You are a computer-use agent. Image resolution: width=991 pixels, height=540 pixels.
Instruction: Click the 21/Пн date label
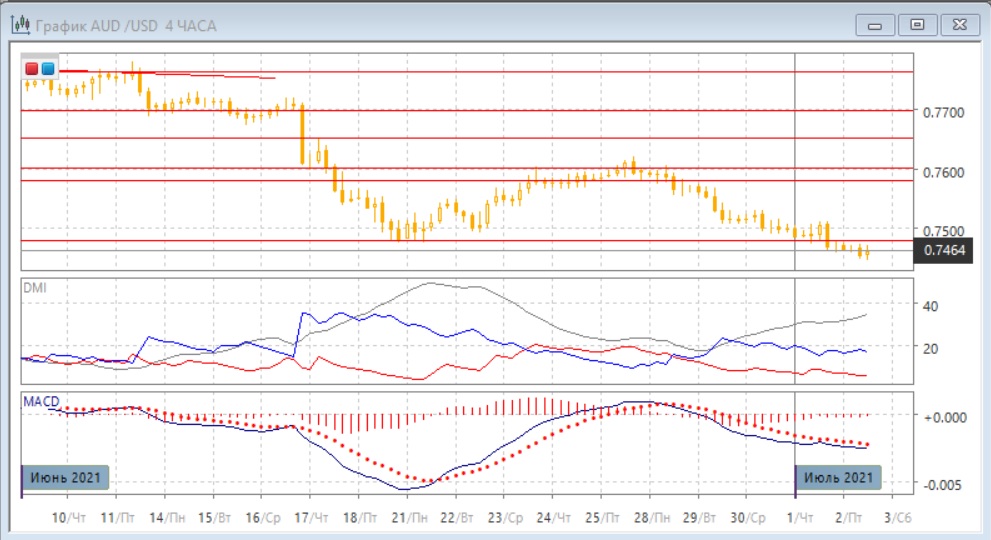(x=409, y=518)
